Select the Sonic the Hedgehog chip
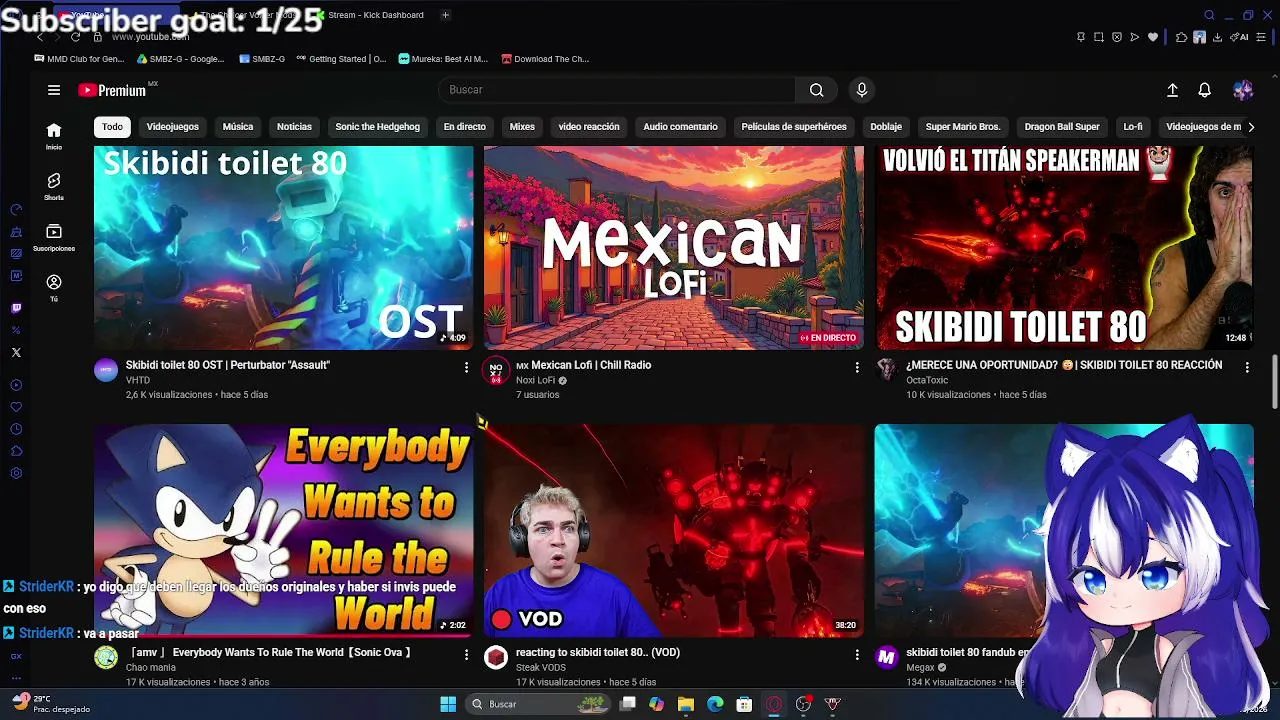This screenshot has width=1280, height=720. pos(378,127)
